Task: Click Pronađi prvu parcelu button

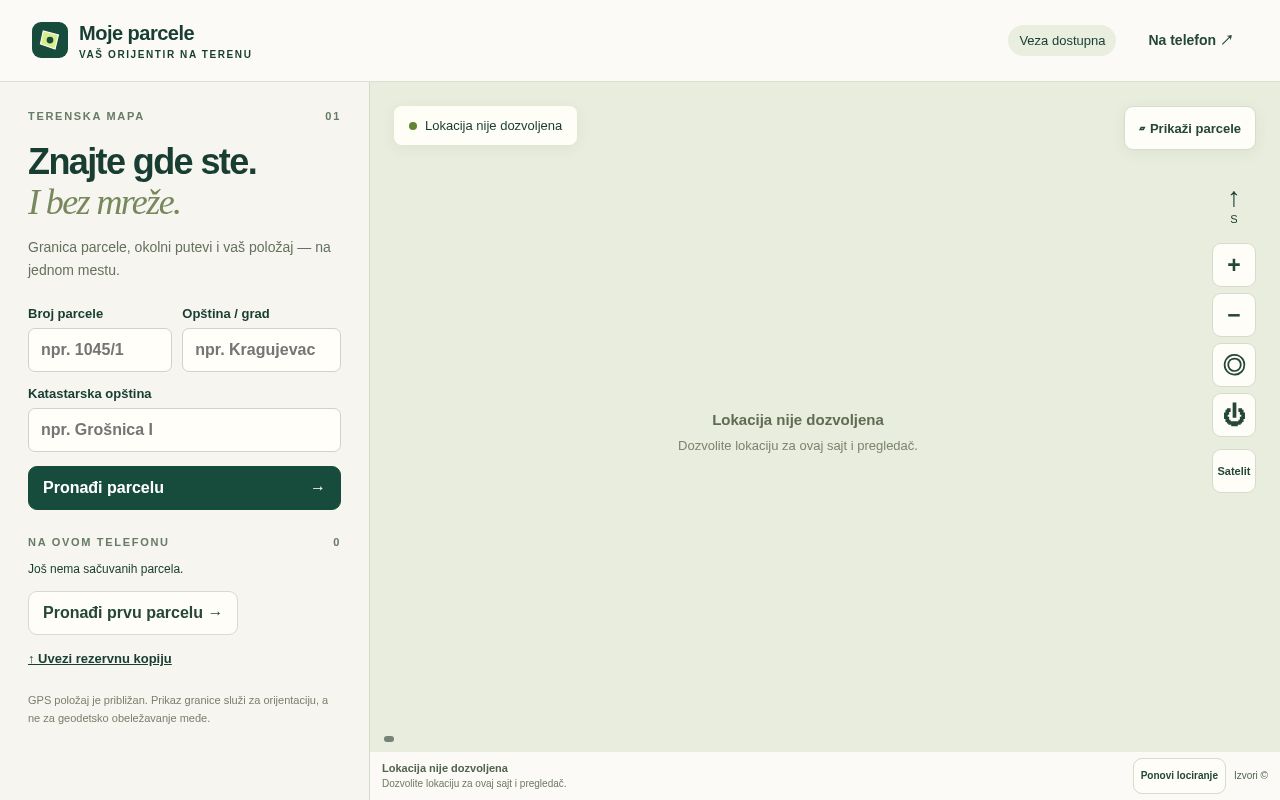Action: click(x=133, y=613)
